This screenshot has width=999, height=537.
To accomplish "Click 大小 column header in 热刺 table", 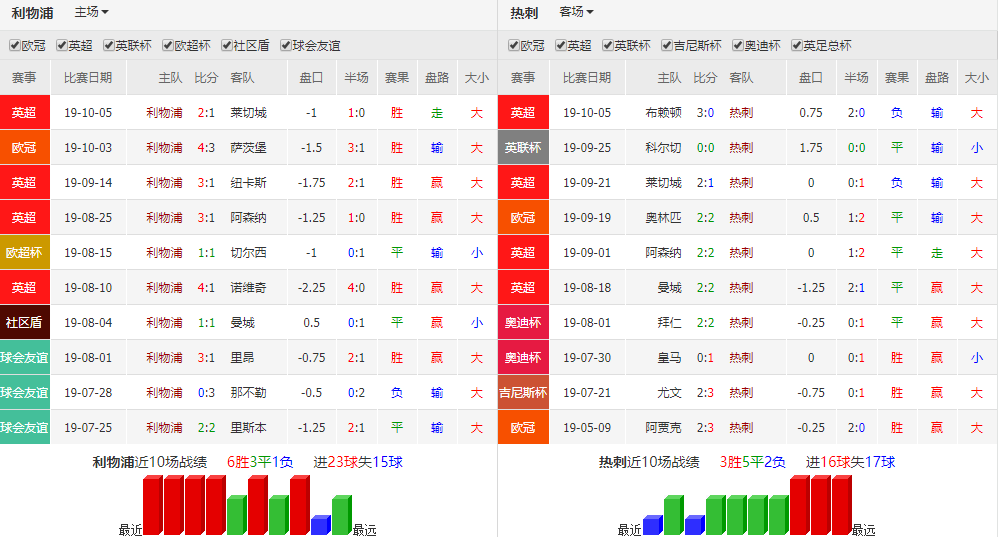I will [977, 78].
